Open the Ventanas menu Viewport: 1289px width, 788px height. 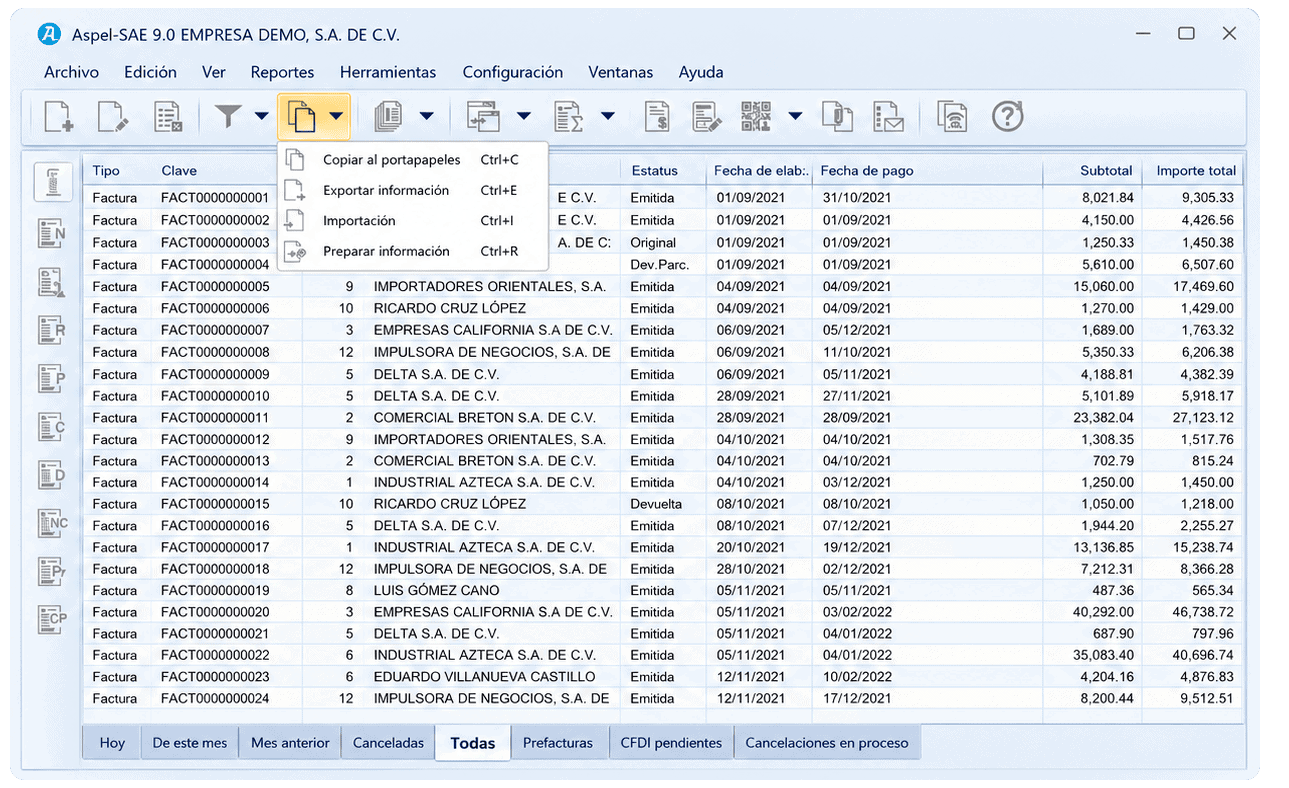pyautogui.click(x=621, y=72)
